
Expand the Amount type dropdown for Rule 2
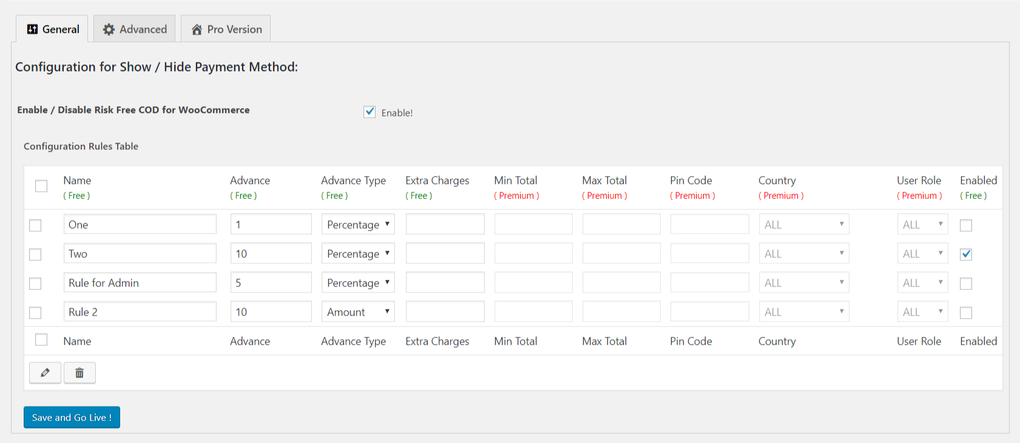(358, 312)
